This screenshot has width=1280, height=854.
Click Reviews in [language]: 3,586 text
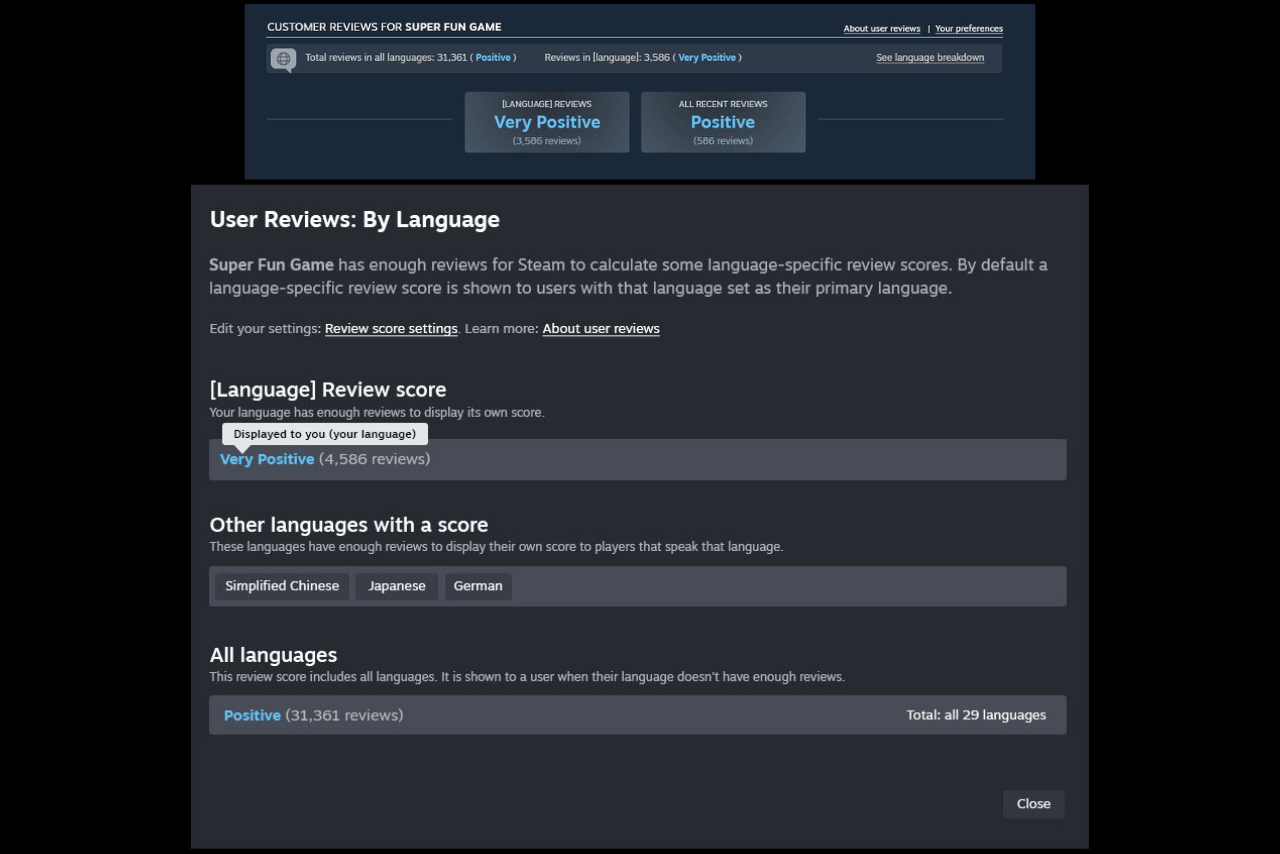point(643,58)
